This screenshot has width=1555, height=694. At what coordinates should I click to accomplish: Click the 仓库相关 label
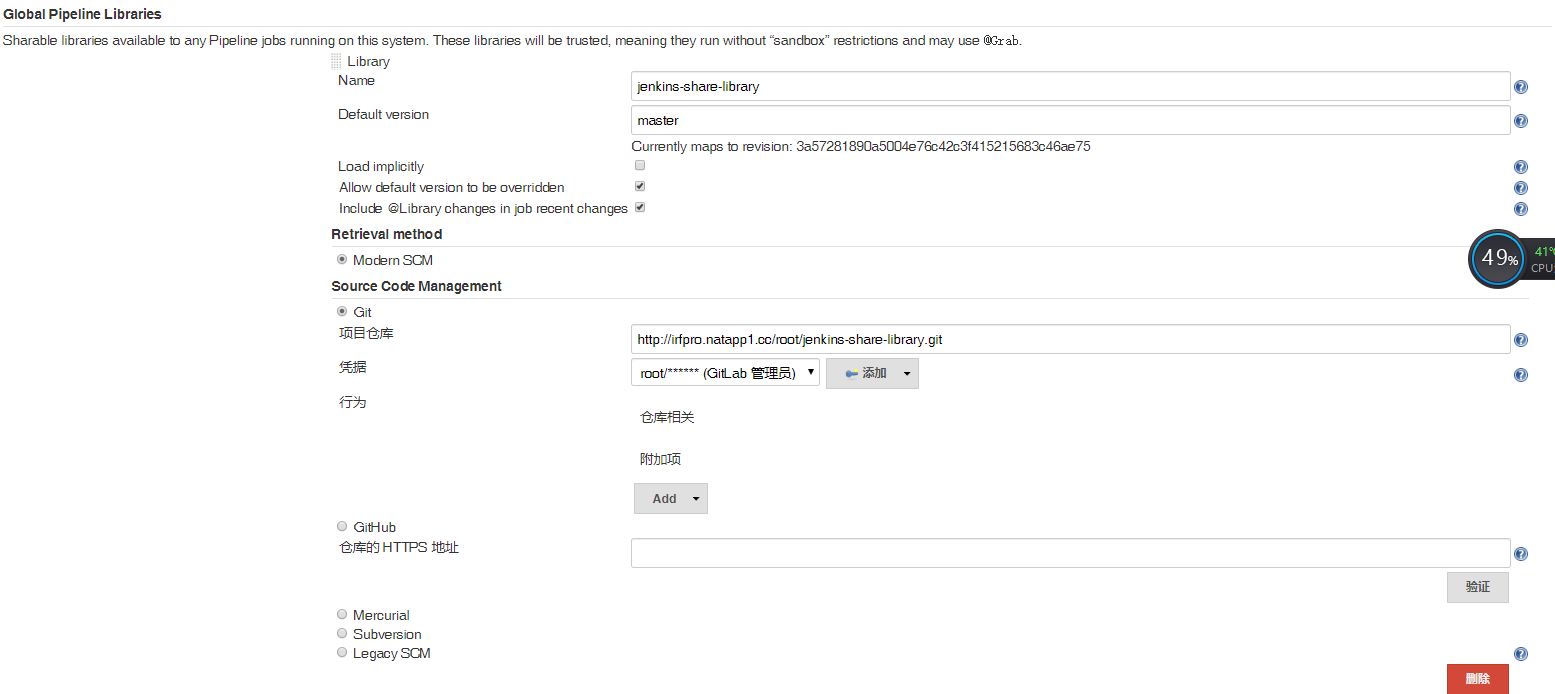click(x=667, y=417)
